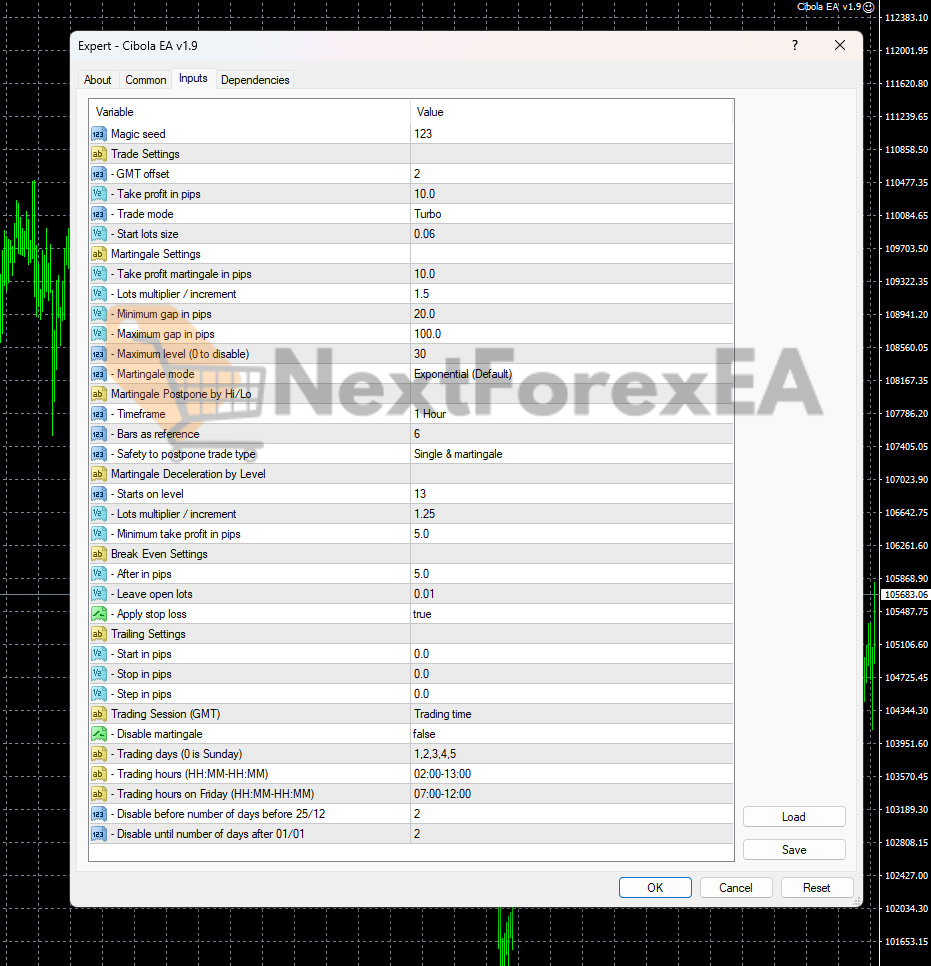Click the integer icon beside Magic seed

click(x=99, y=134)
